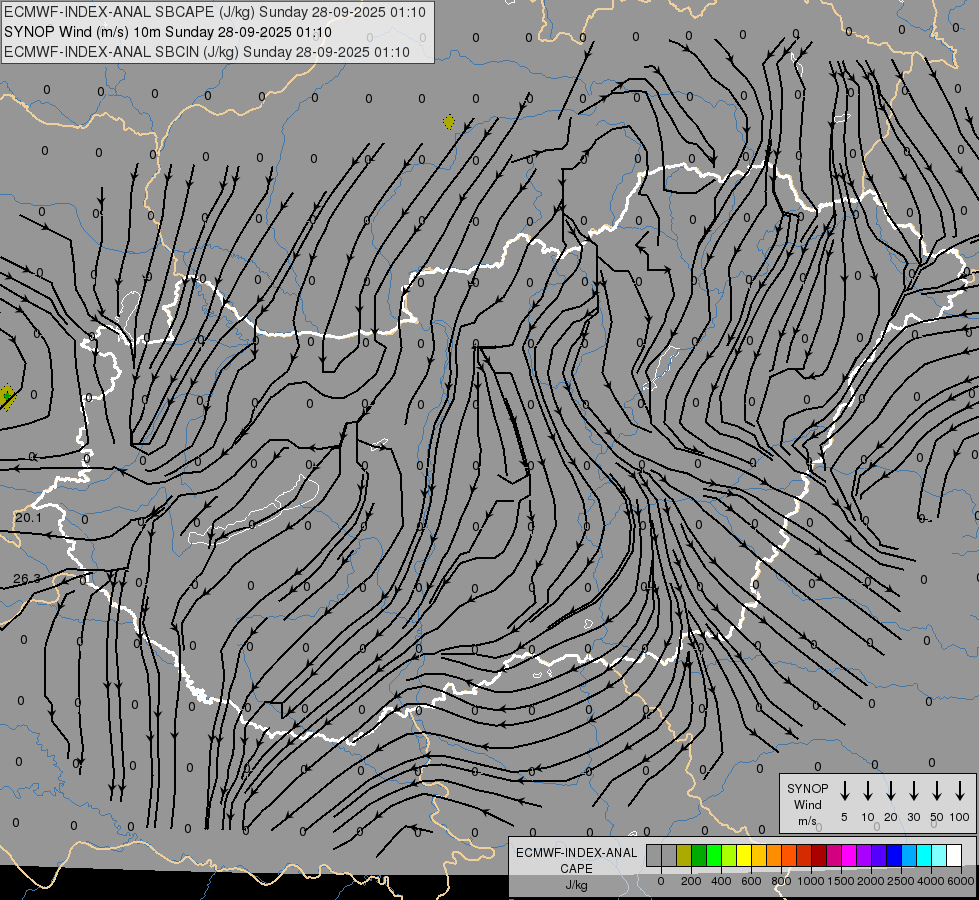
Task: Click the '0' tick label on CAPE color scale
Action: [x=661, y=881]
